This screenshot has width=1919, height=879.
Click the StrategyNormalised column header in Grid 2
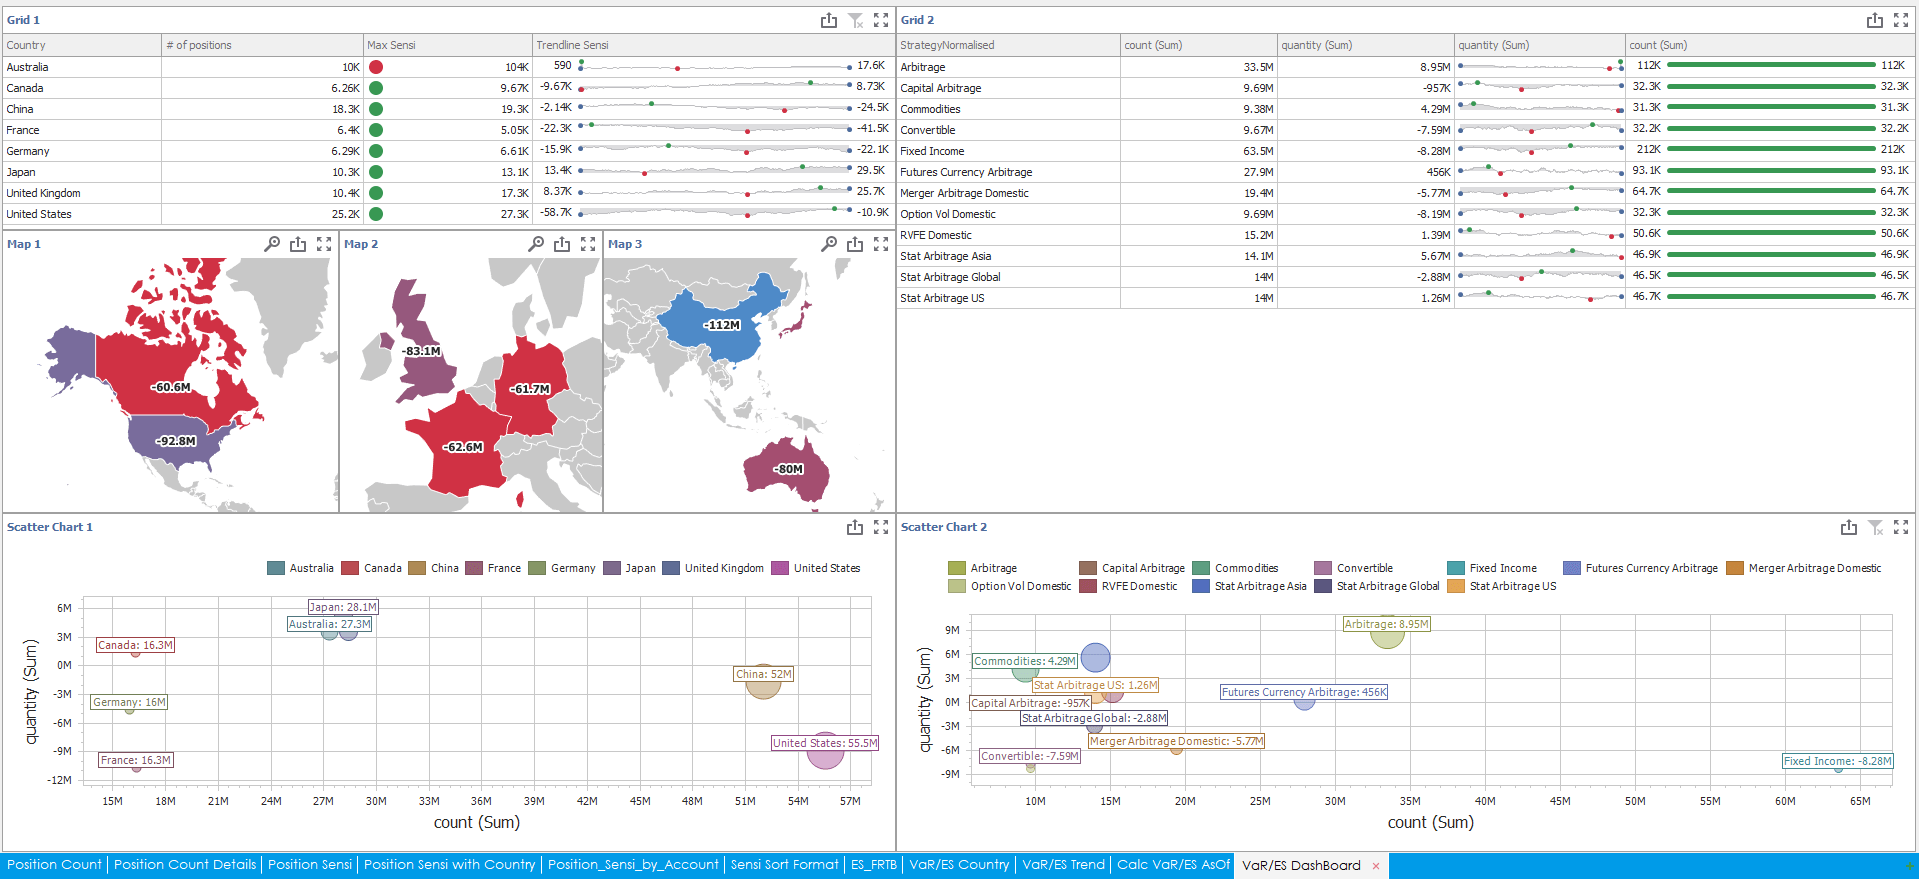coord(1006,45)
